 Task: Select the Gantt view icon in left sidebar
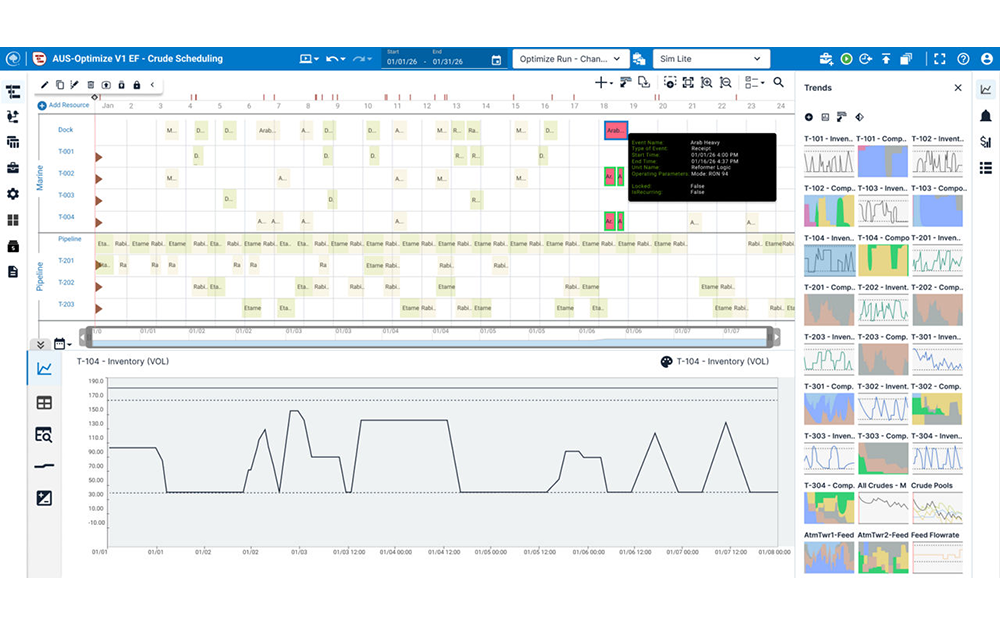[x=13, y=92]
